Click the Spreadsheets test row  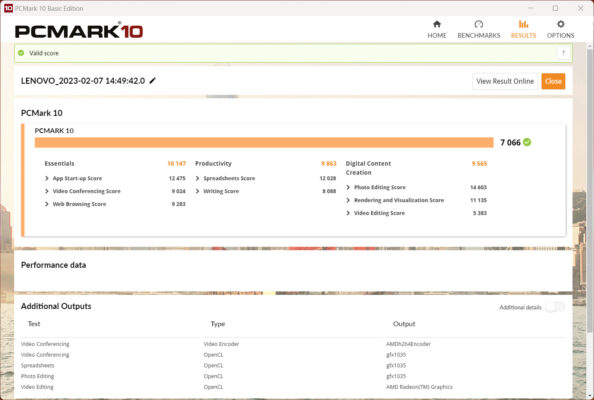(x=38, y=365)
